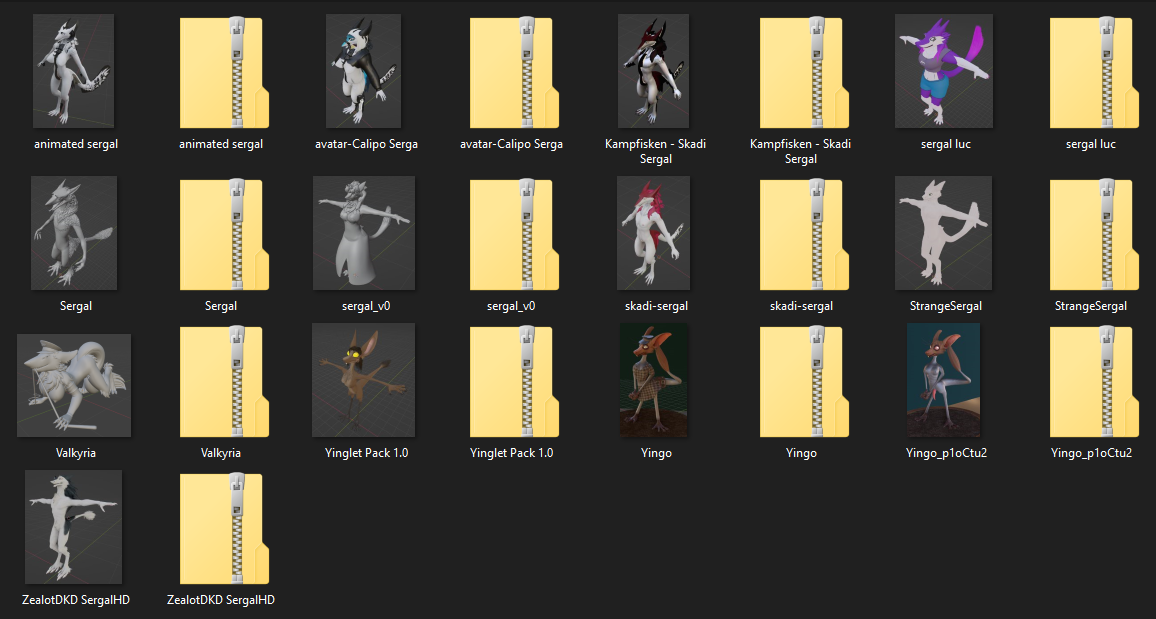
Task: Select the avatar-Calipo Serga zip folder icon
Action: (x=515, y=73)
